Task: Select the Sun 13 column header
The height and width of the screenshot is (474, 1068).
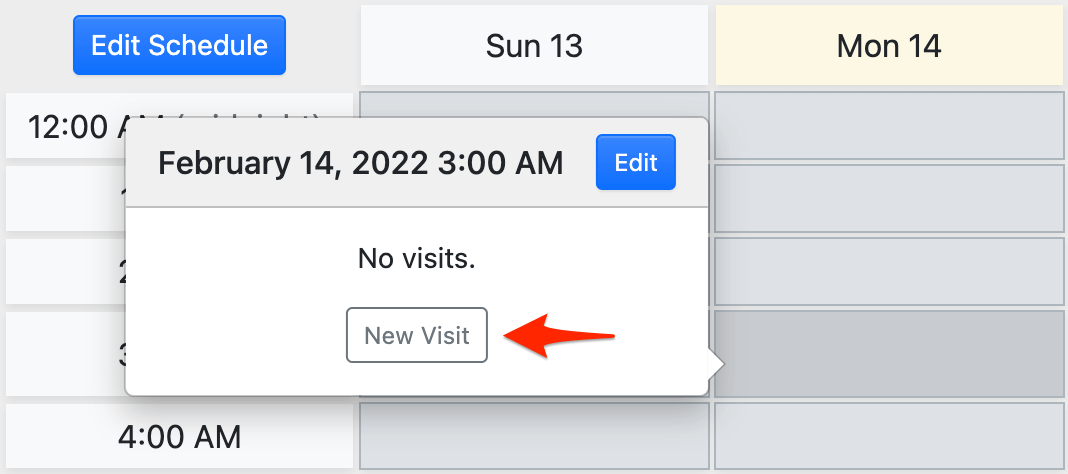Action: [x=534, y=45]
